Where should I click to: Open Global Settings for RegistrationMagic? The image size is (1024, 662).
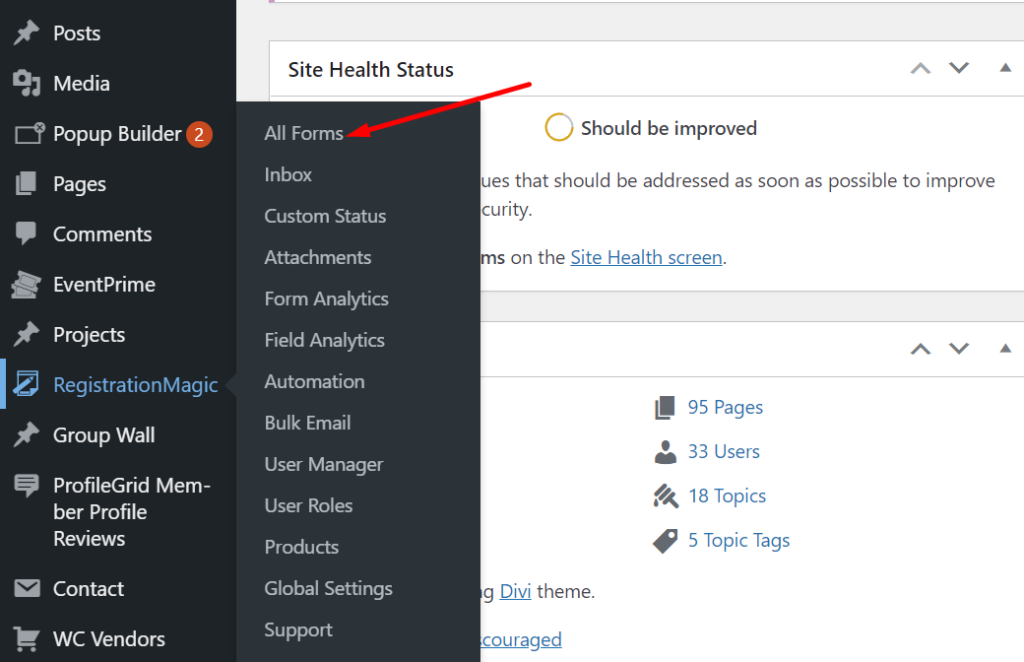tap(327, 588)
